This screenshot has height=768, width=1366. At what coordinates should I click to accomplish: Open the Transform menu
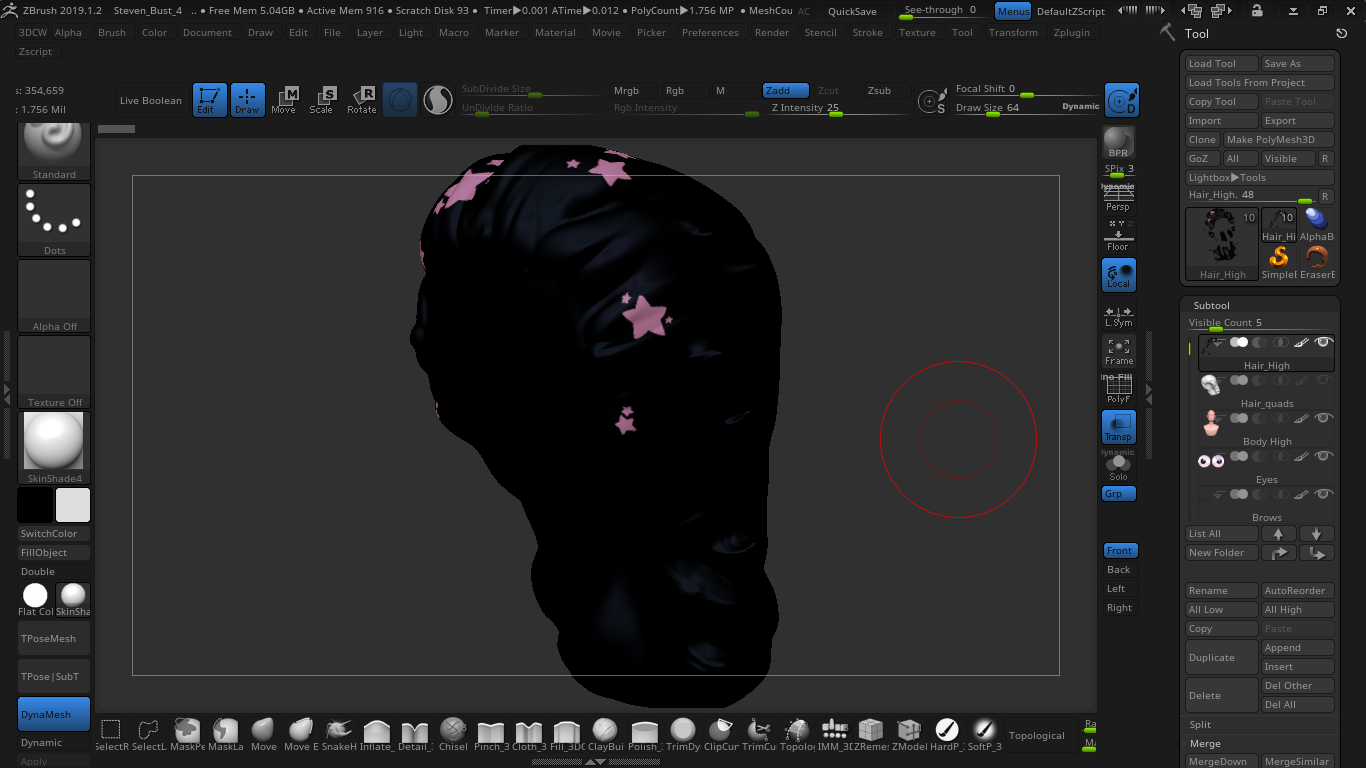click(1013, 32)
